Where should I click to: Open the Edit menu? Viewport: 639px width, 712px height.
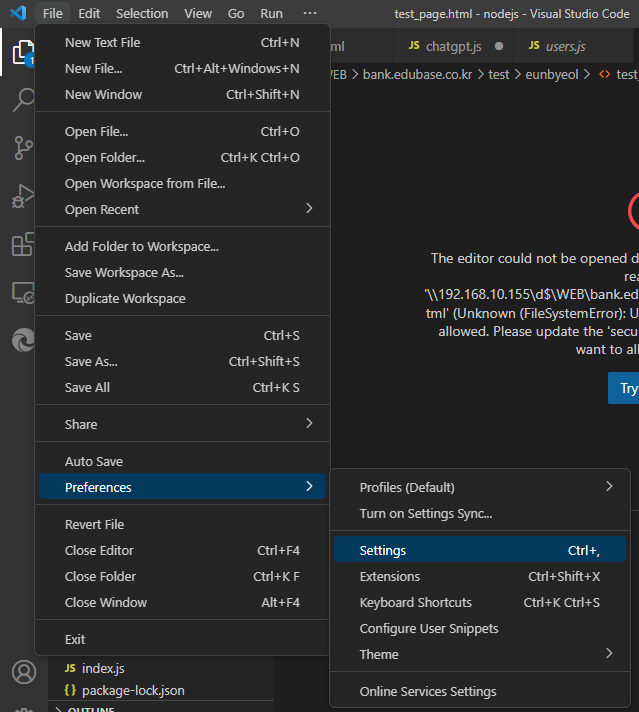click(x=89, y=14)
